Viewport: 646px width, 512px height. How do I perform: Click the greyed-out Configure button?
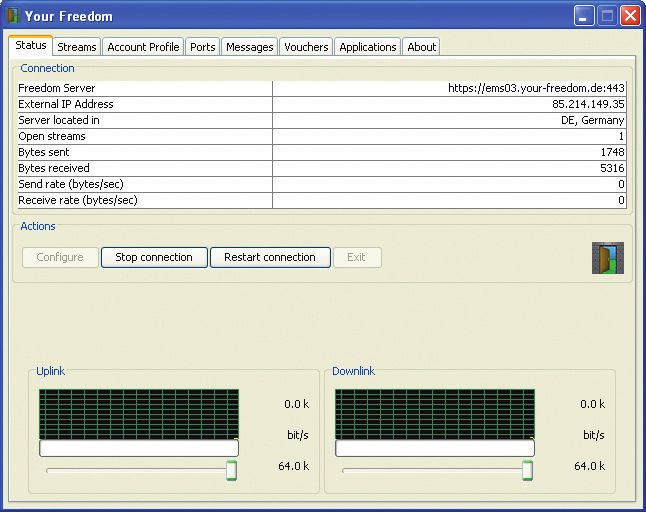tap(60, 257)
